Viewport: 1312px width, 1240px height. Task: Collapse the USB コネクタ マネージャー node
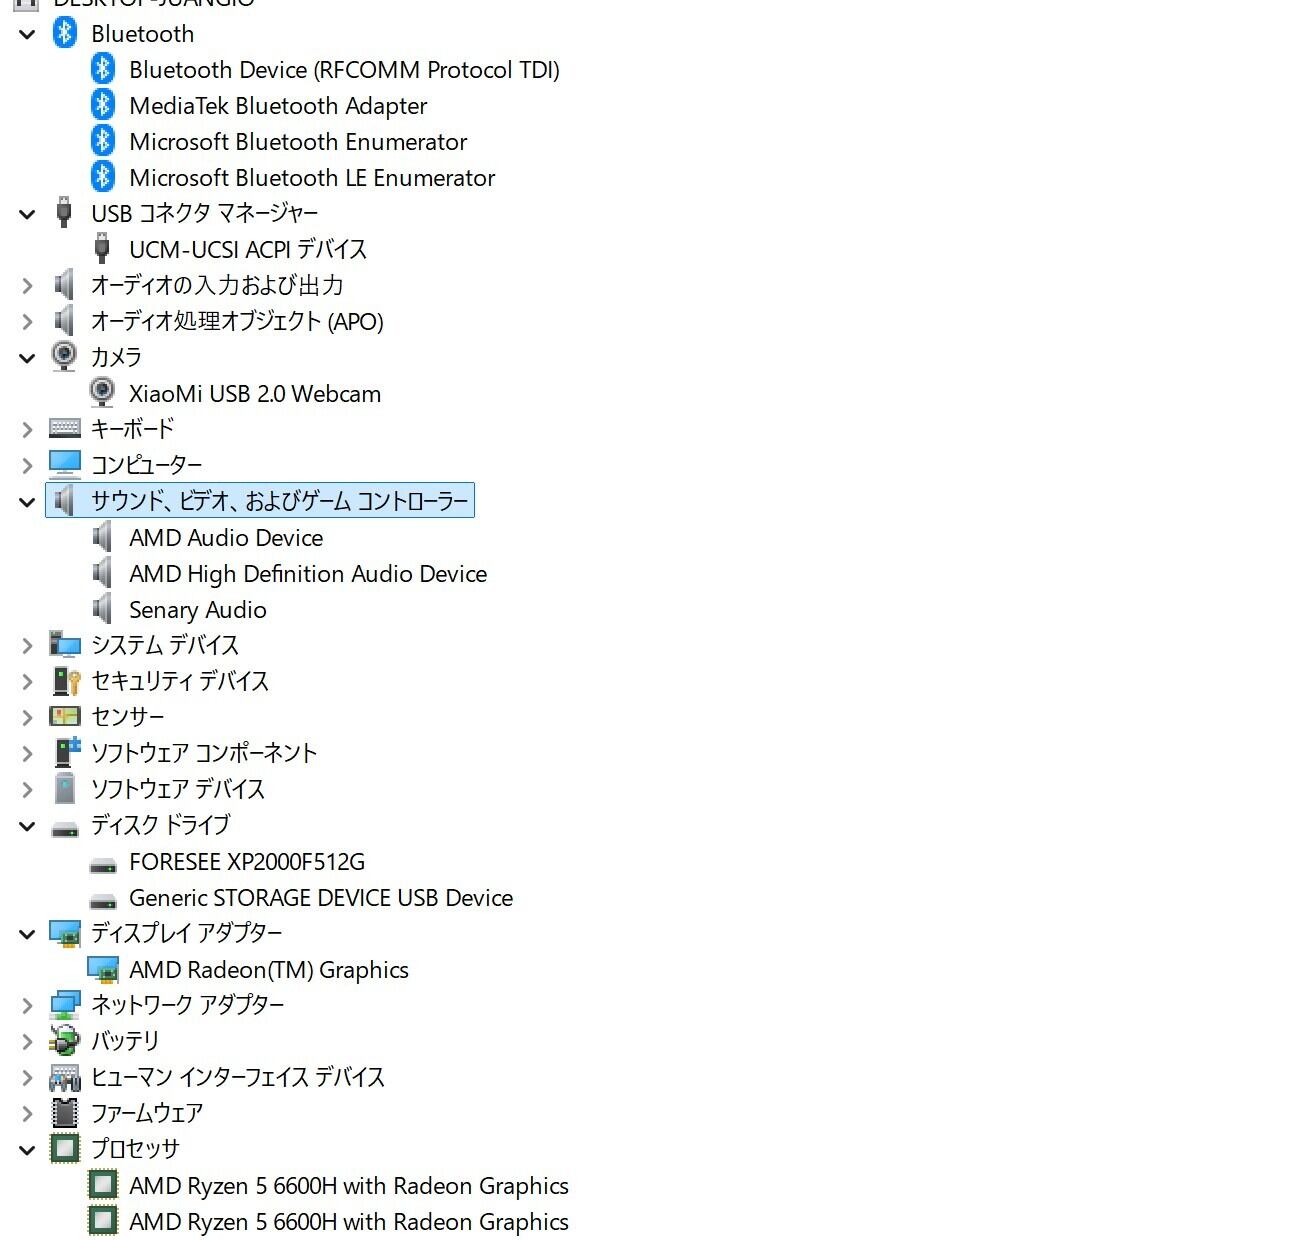pos(27,214)
